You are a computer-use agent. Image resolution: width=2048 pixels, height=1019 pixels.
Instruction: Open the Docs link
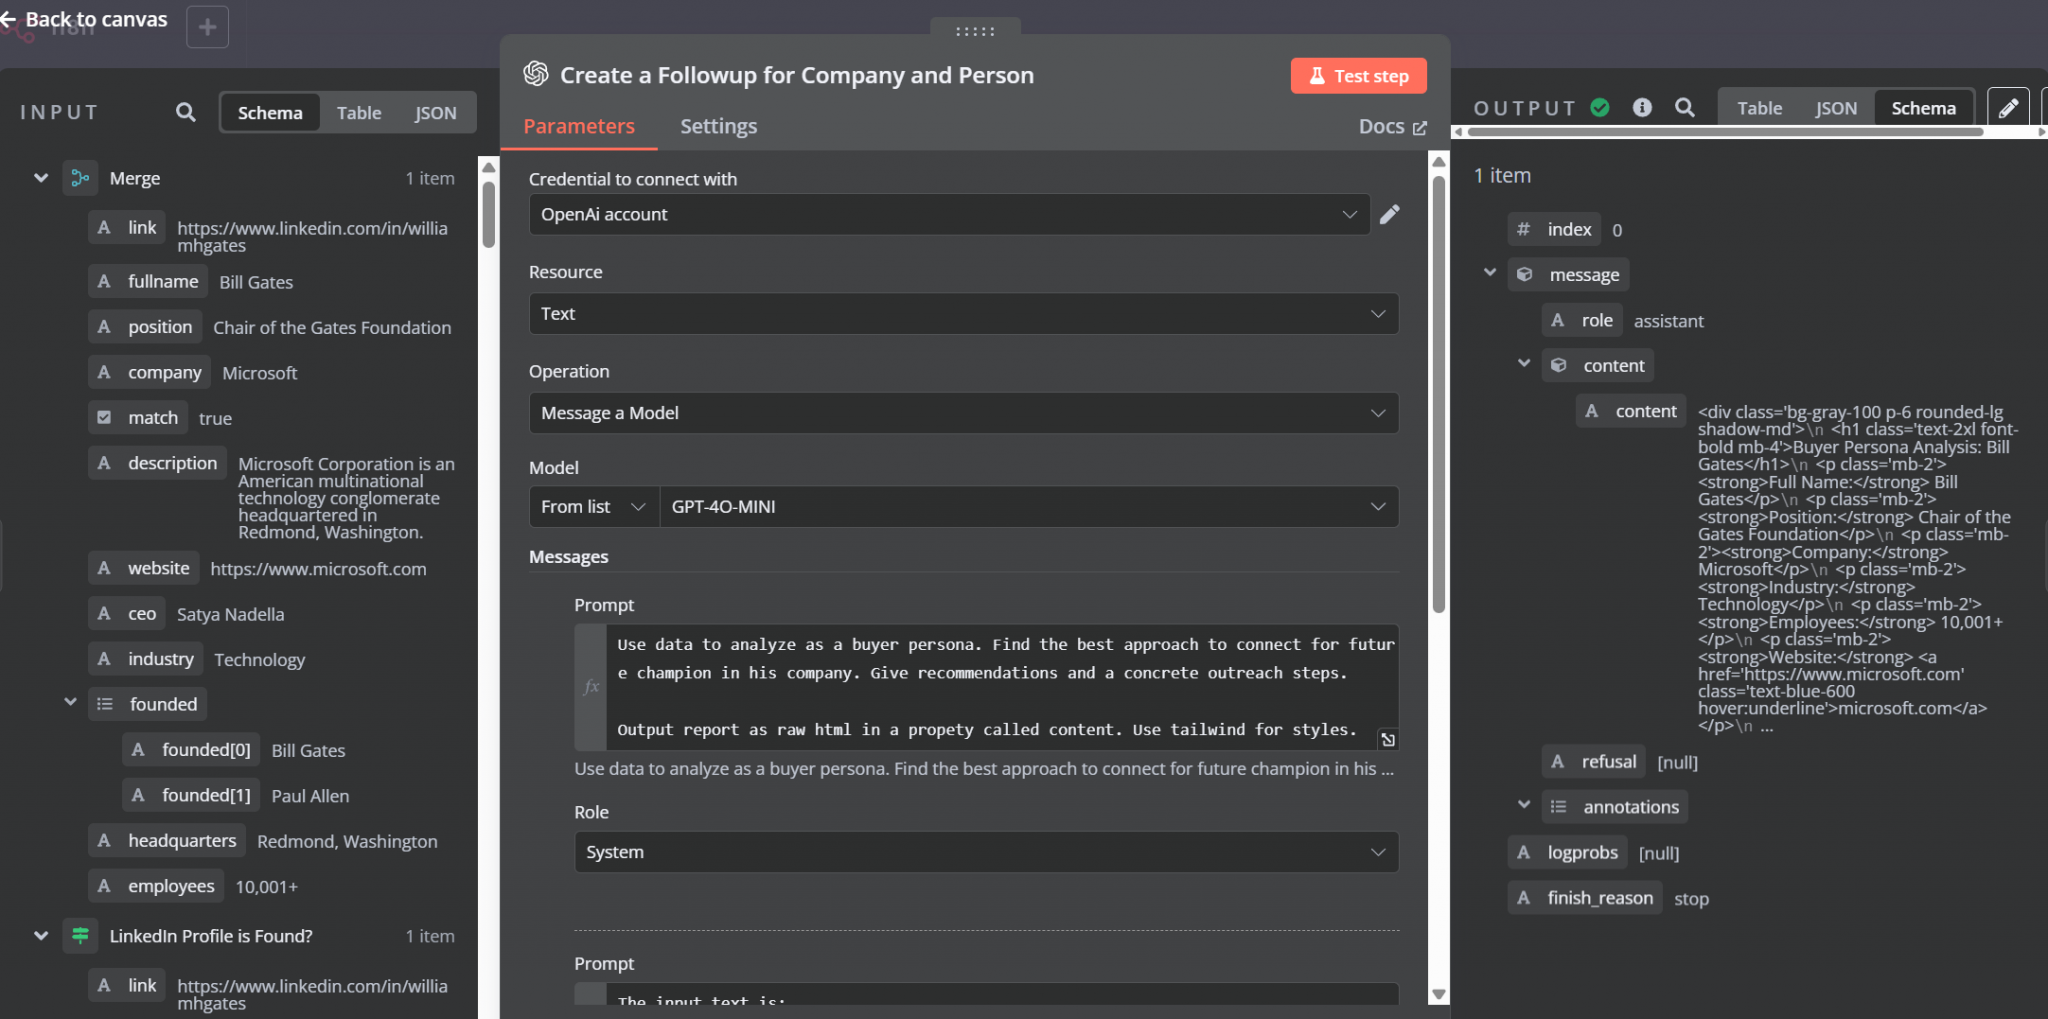pyautogui.click(x=1392, y=126)
